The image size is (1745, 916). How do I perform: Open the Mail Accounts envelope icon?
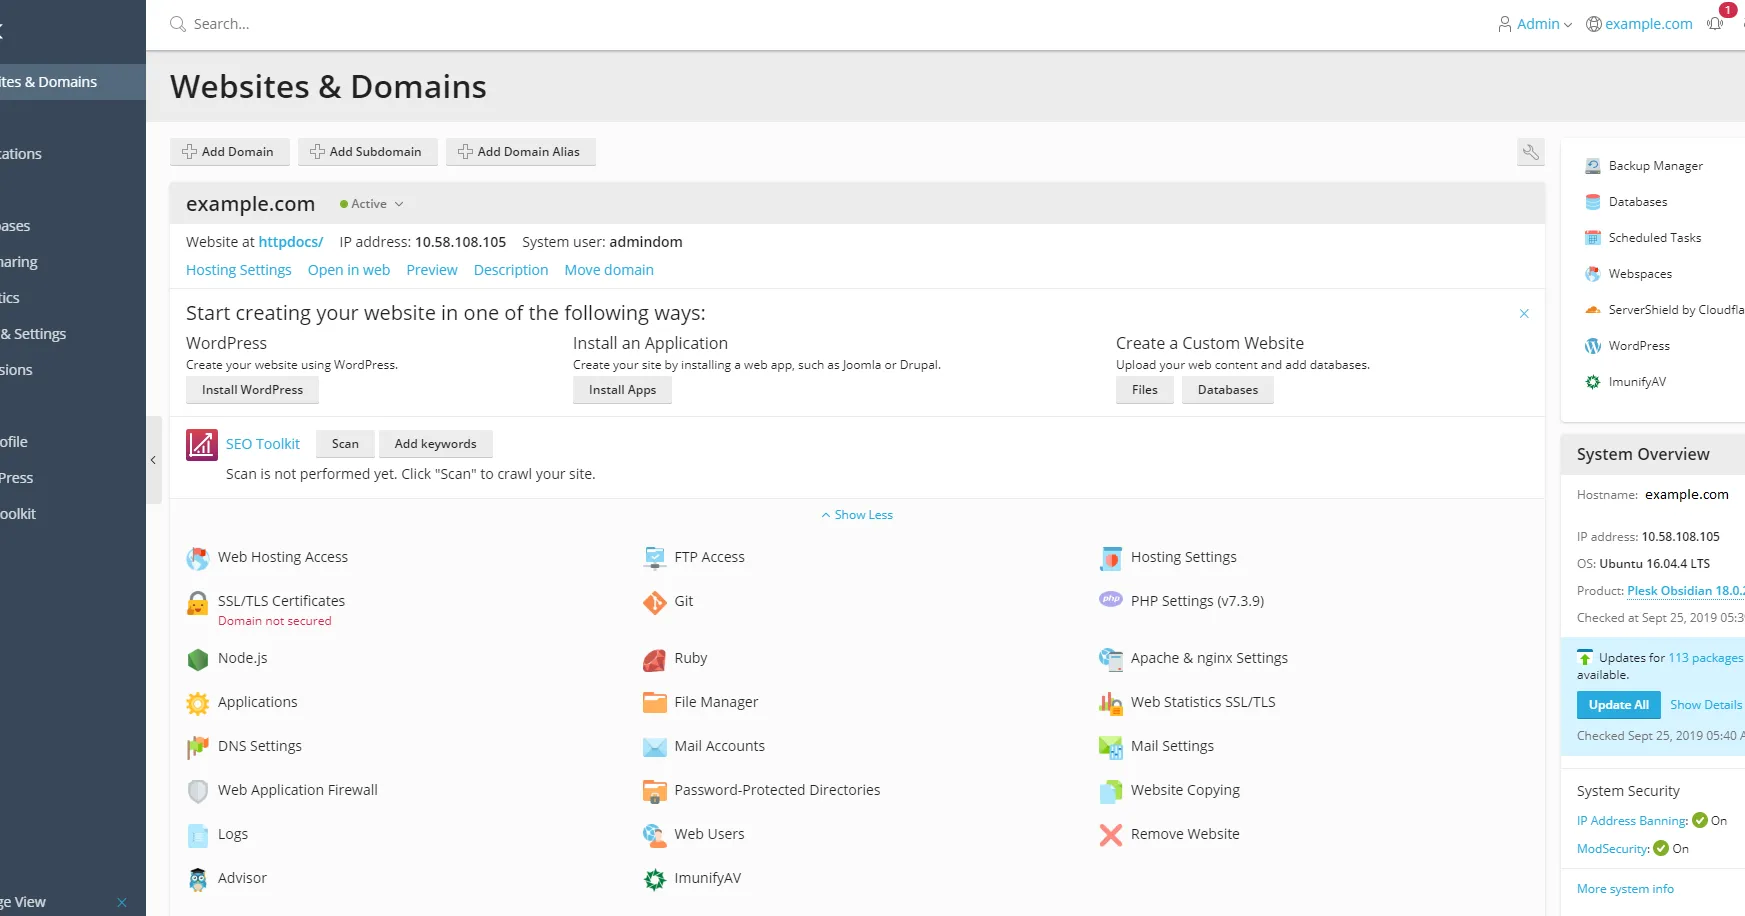click(654, 747)
